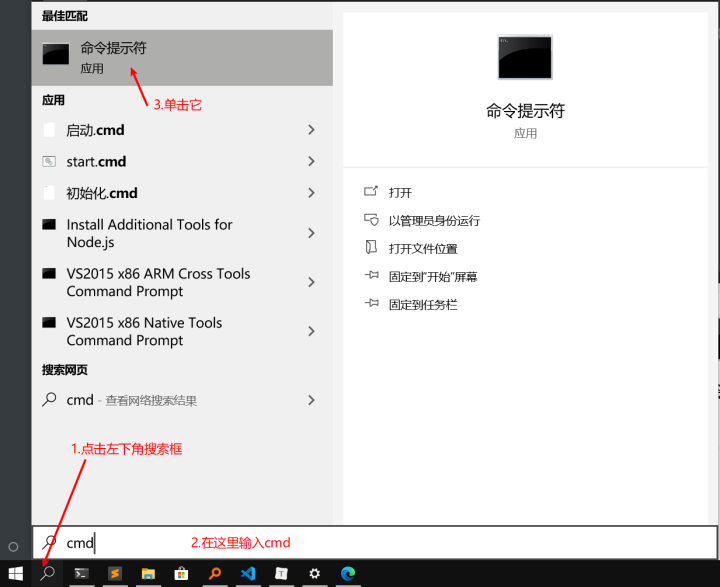The width and height of the screenshot is (720, 587).
Task: Click the taskbar search icon
Action: click(x=47, y=573)
